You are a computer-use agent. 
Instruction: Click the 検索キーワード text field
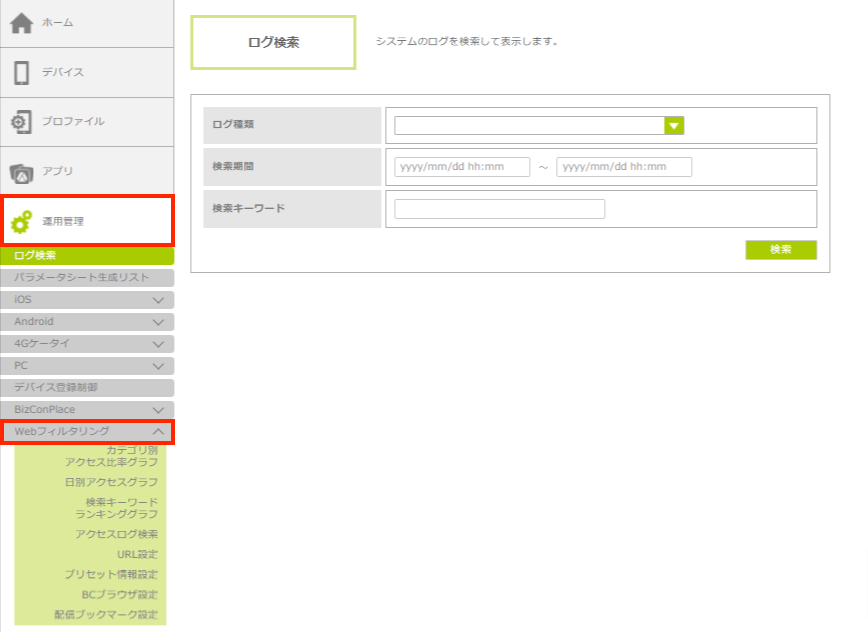pos(500,209)
